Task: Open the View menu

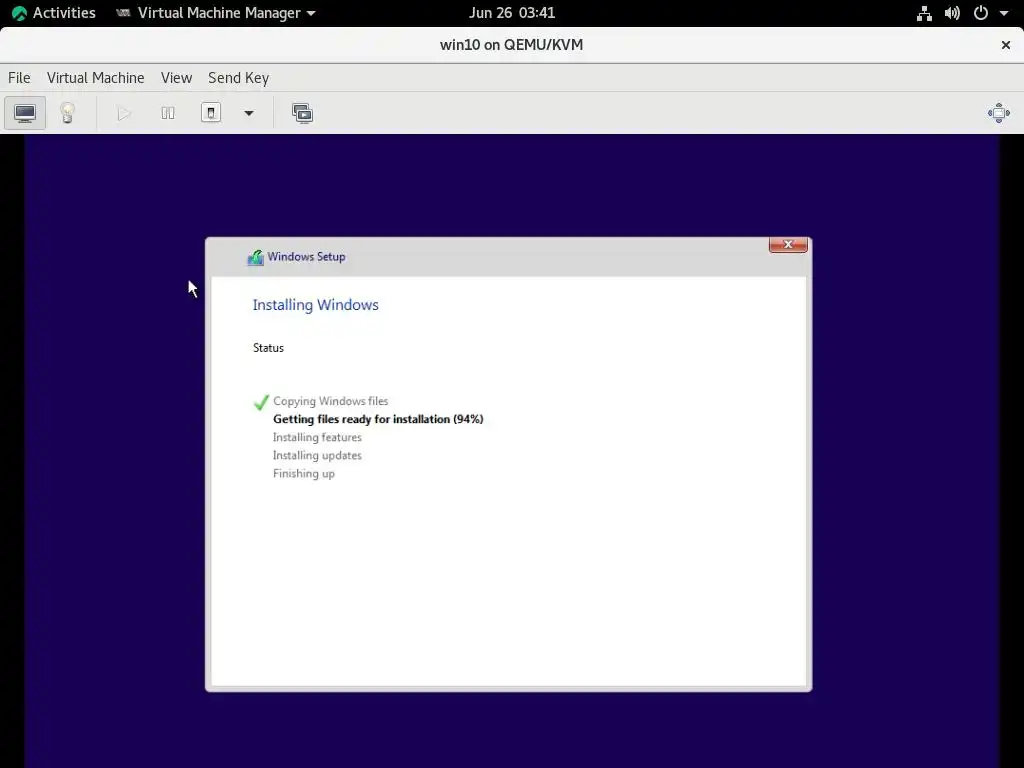Action: tap(176, 78)
